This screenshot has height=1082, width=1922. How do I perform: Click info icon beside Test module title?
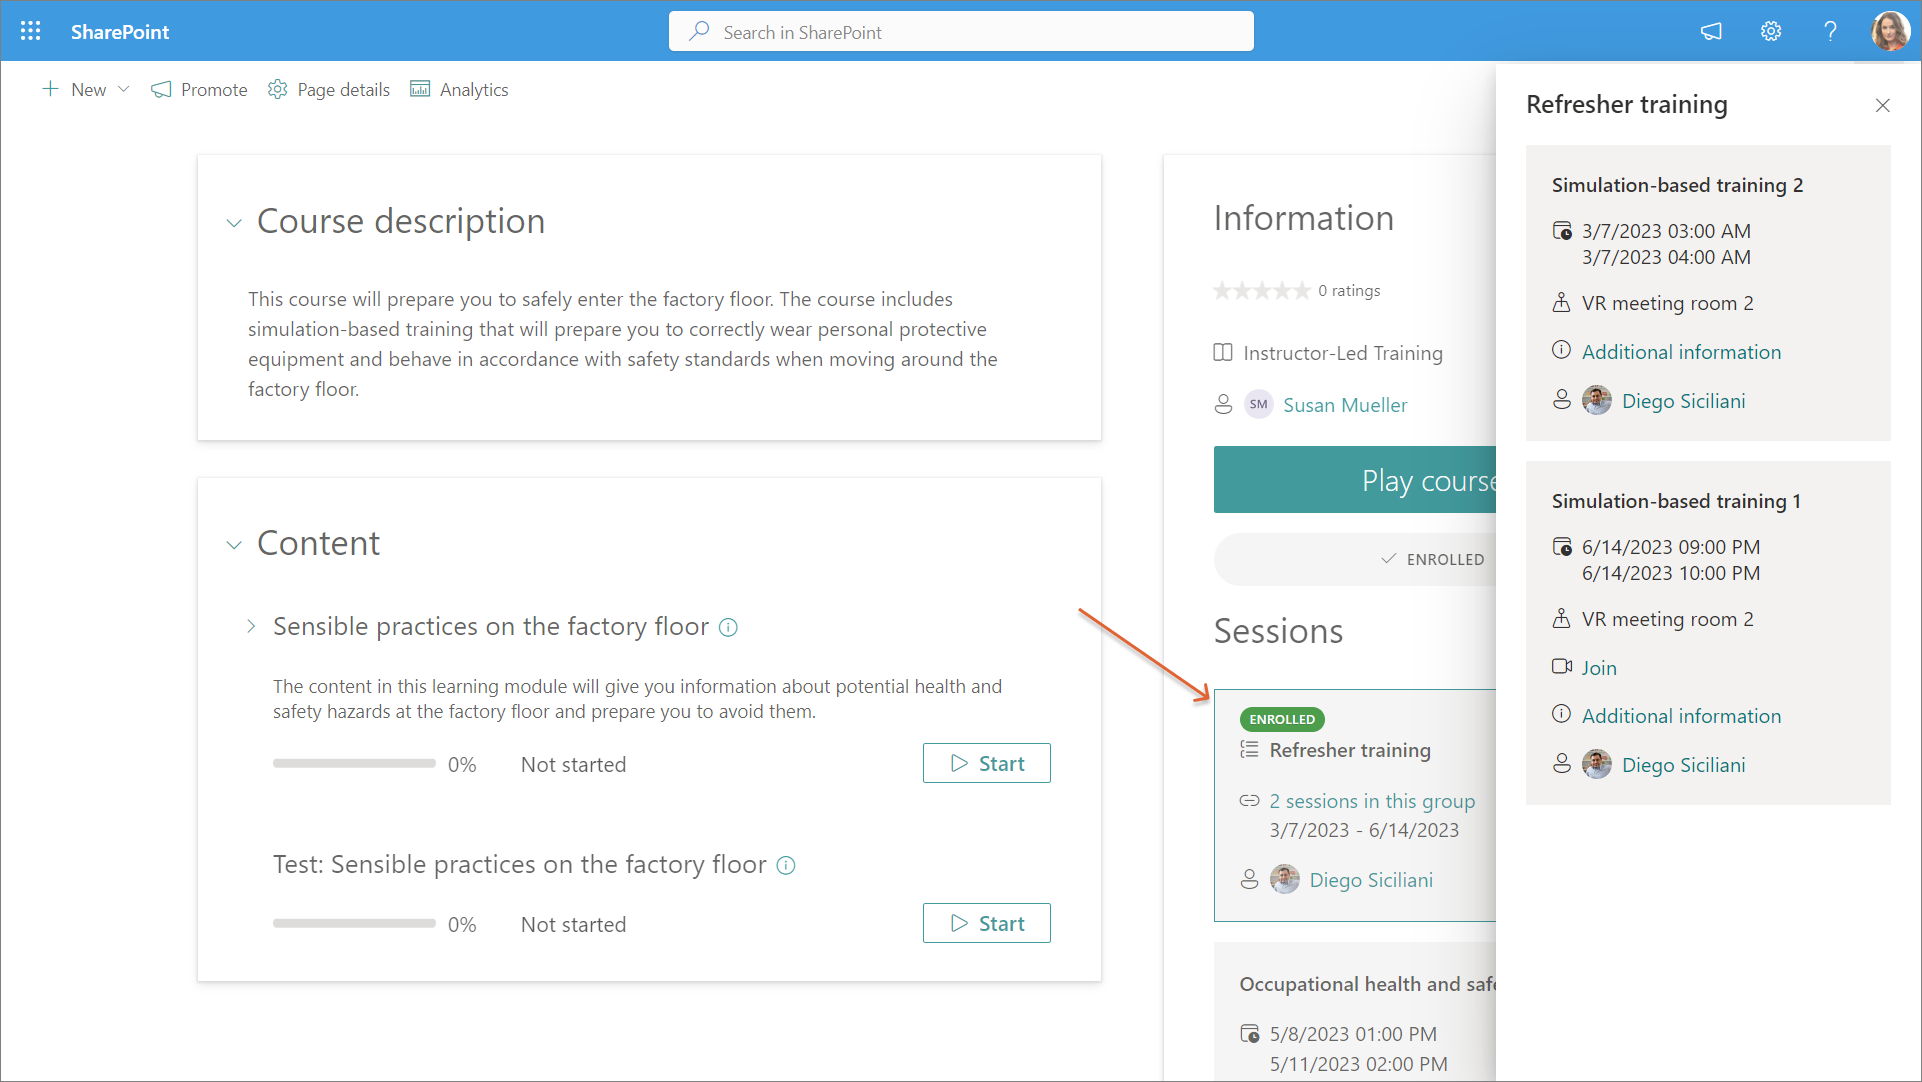click(x=786, y=866)
